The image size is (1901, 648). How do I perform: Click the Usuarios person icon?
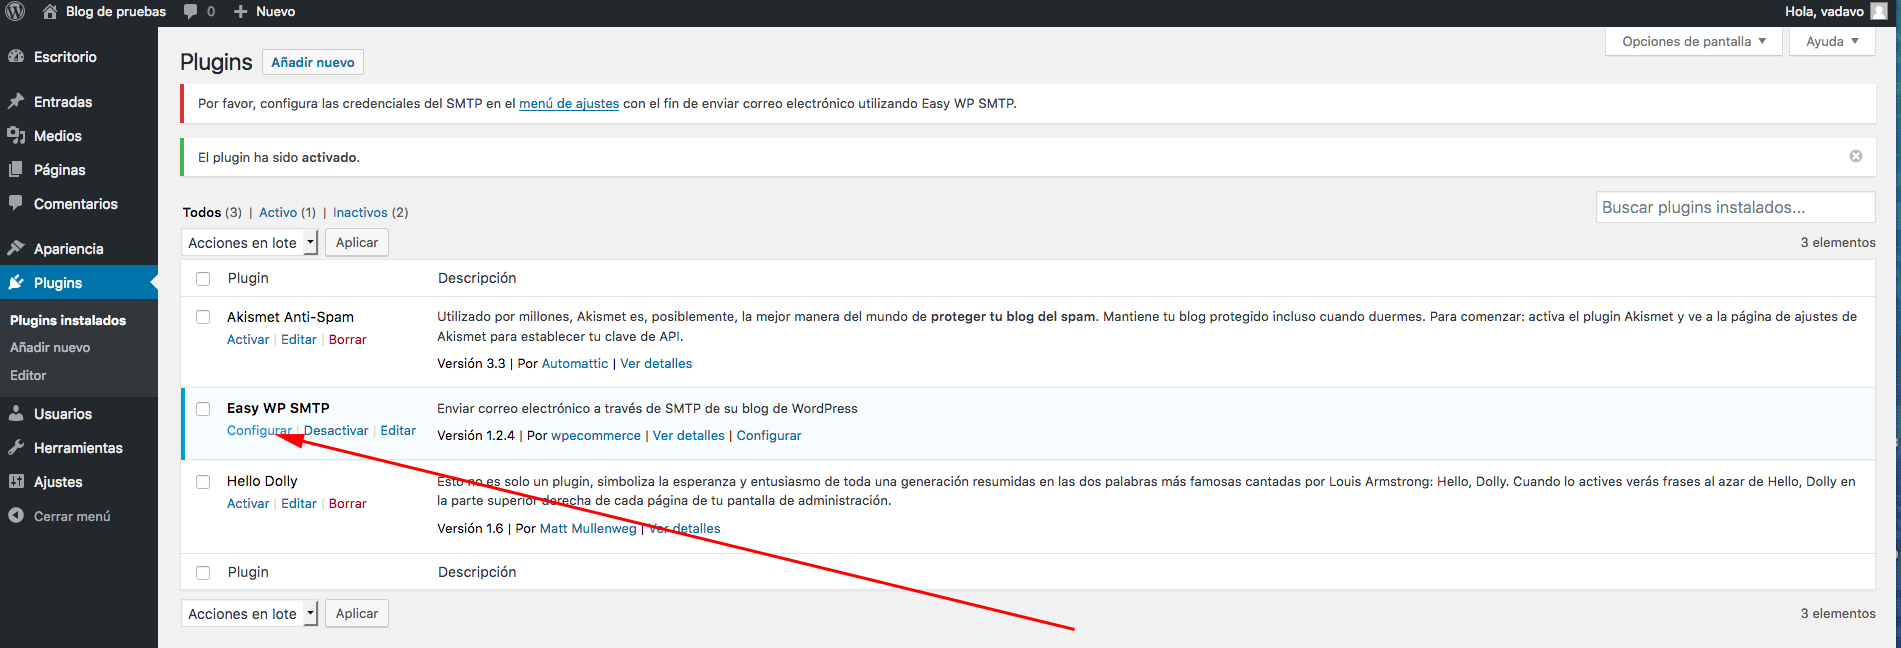pyautogui.click(x=16, y=413)
